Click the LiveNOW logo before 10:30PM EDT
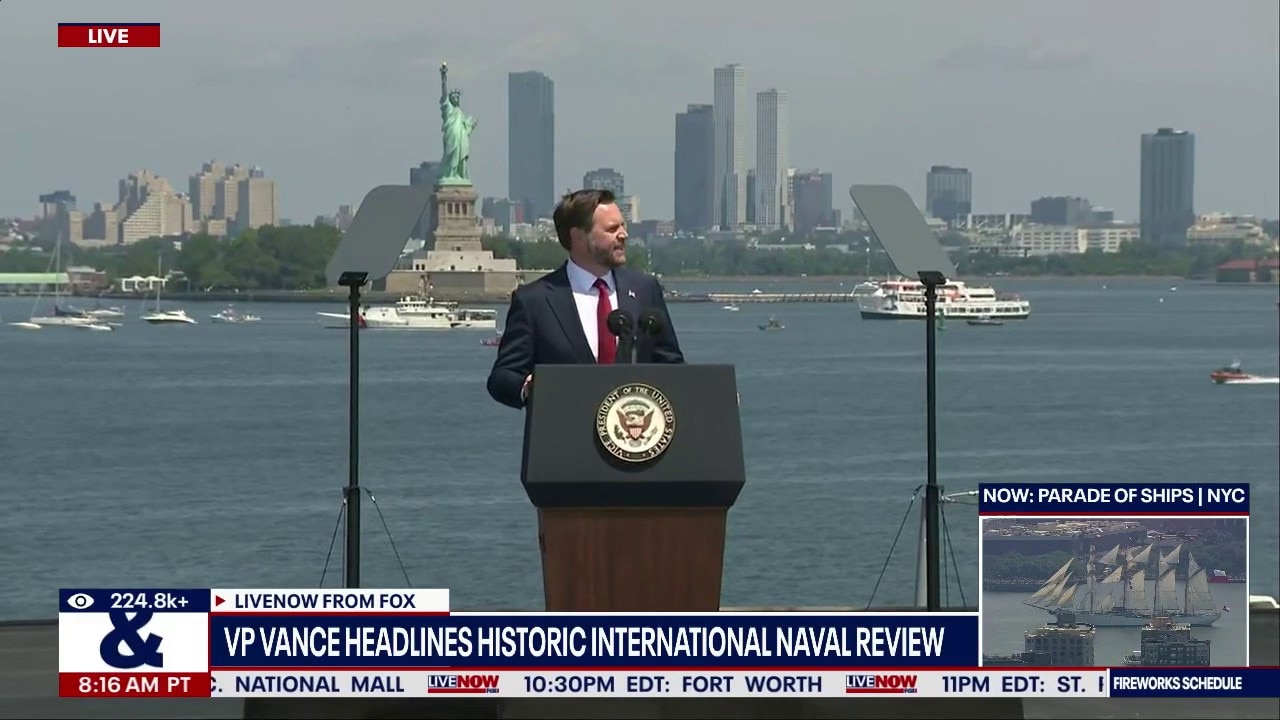Viewport: 1280px width, 720px height. click(463, 684)
